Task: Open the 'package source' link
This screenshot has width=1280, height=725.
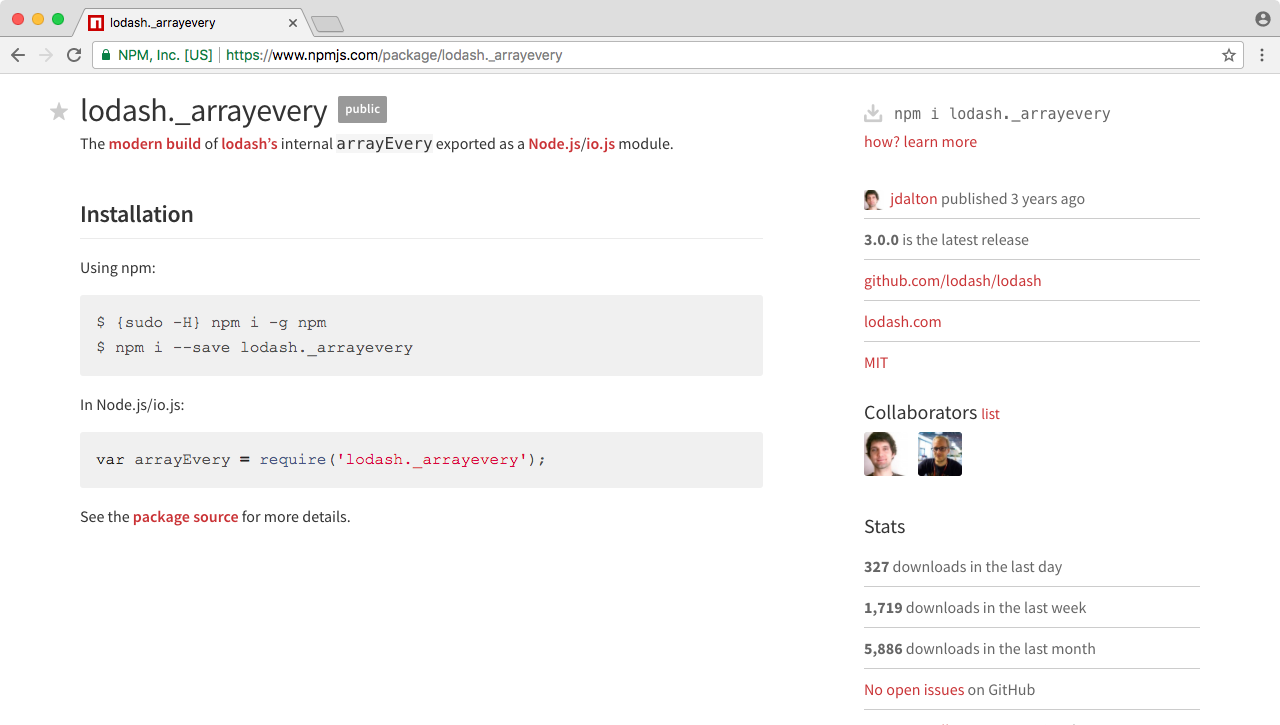Action: coord(185,517)
